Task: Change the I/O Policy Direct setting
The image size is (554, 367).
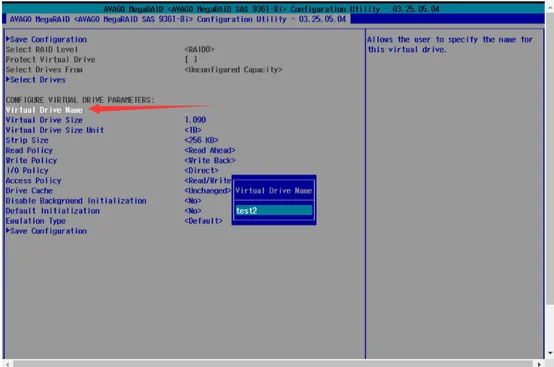Action: click(x=201, y=170)
